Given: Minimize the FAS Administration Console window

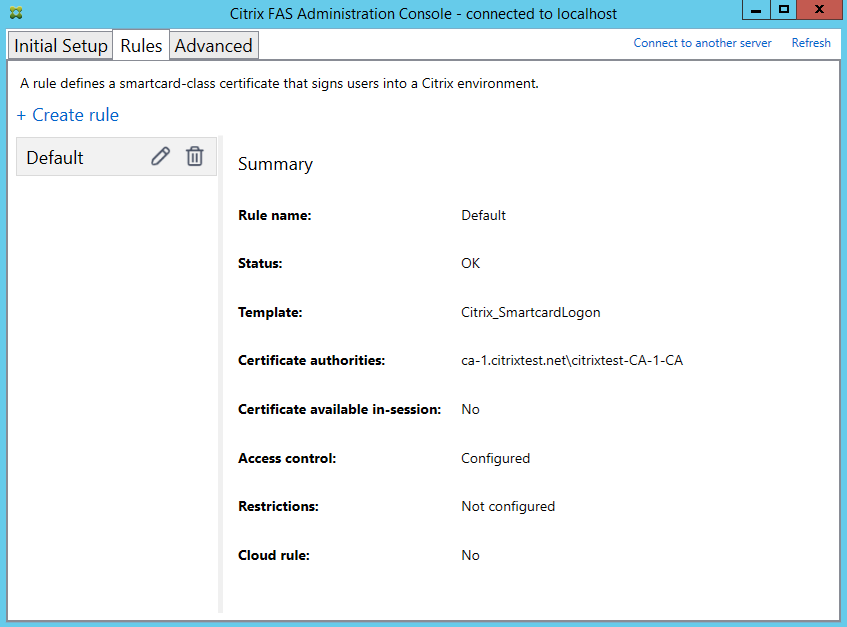Looking at the screenshot, I should pos(756,10).
